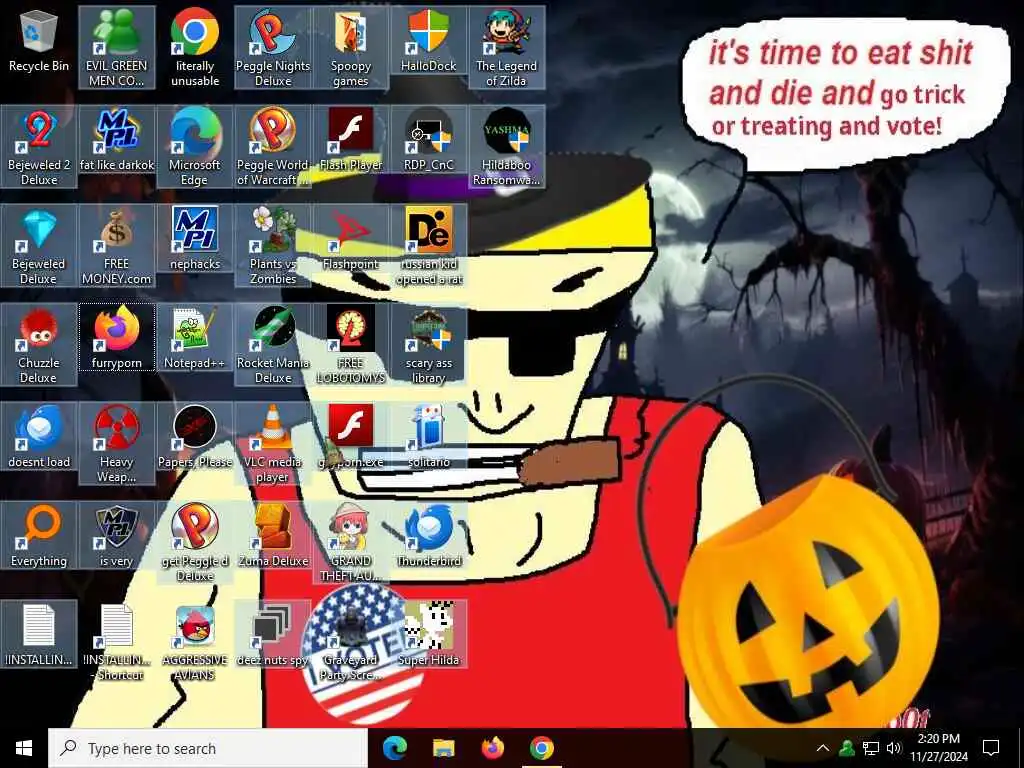Select the Bejeweled Deluxe gem icon
The height and width of the screenshot is (768, 1024).
39,246
